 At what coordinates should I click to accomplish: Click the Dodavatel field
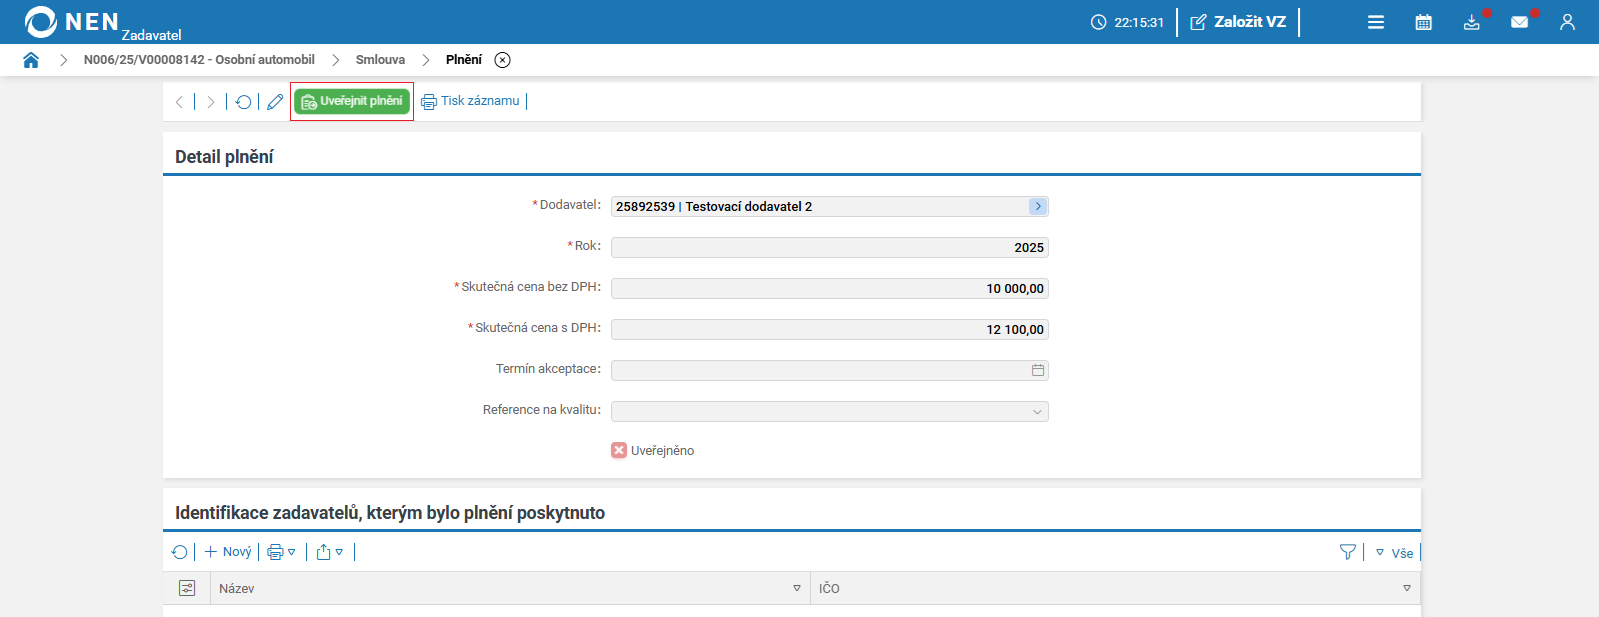tap(830, 206)
